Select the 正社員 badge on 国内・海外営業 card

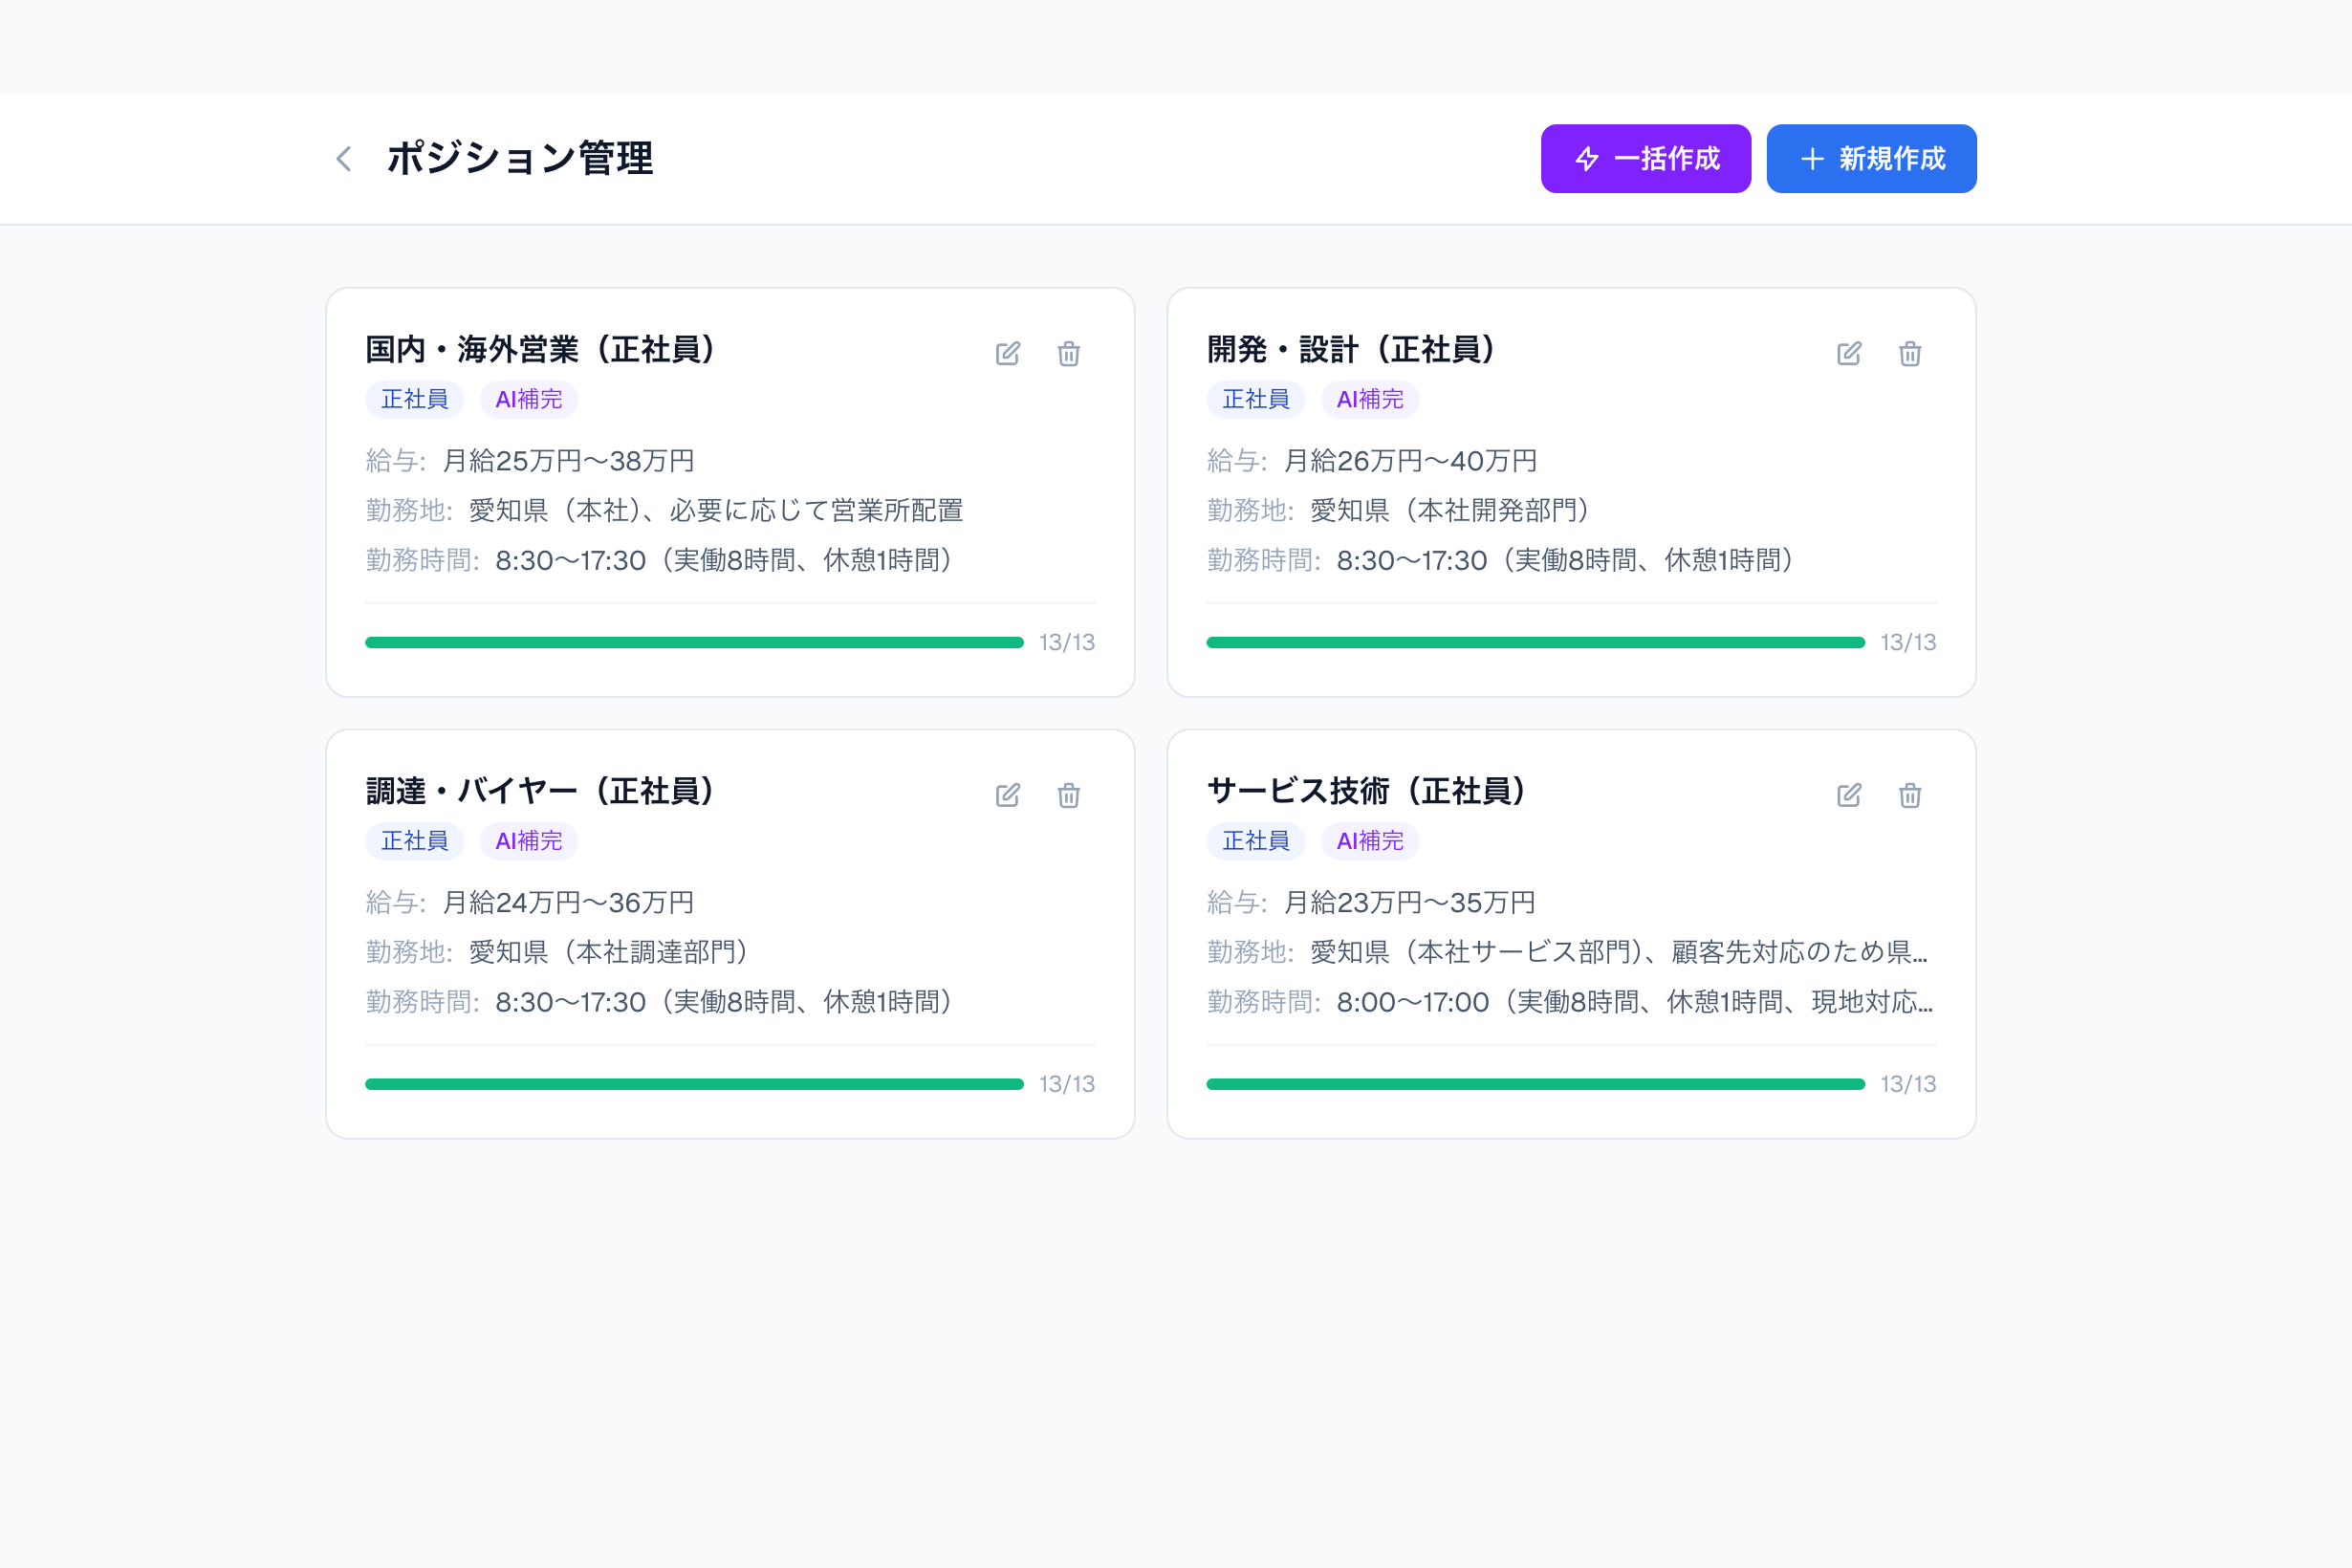click(414, 399)
